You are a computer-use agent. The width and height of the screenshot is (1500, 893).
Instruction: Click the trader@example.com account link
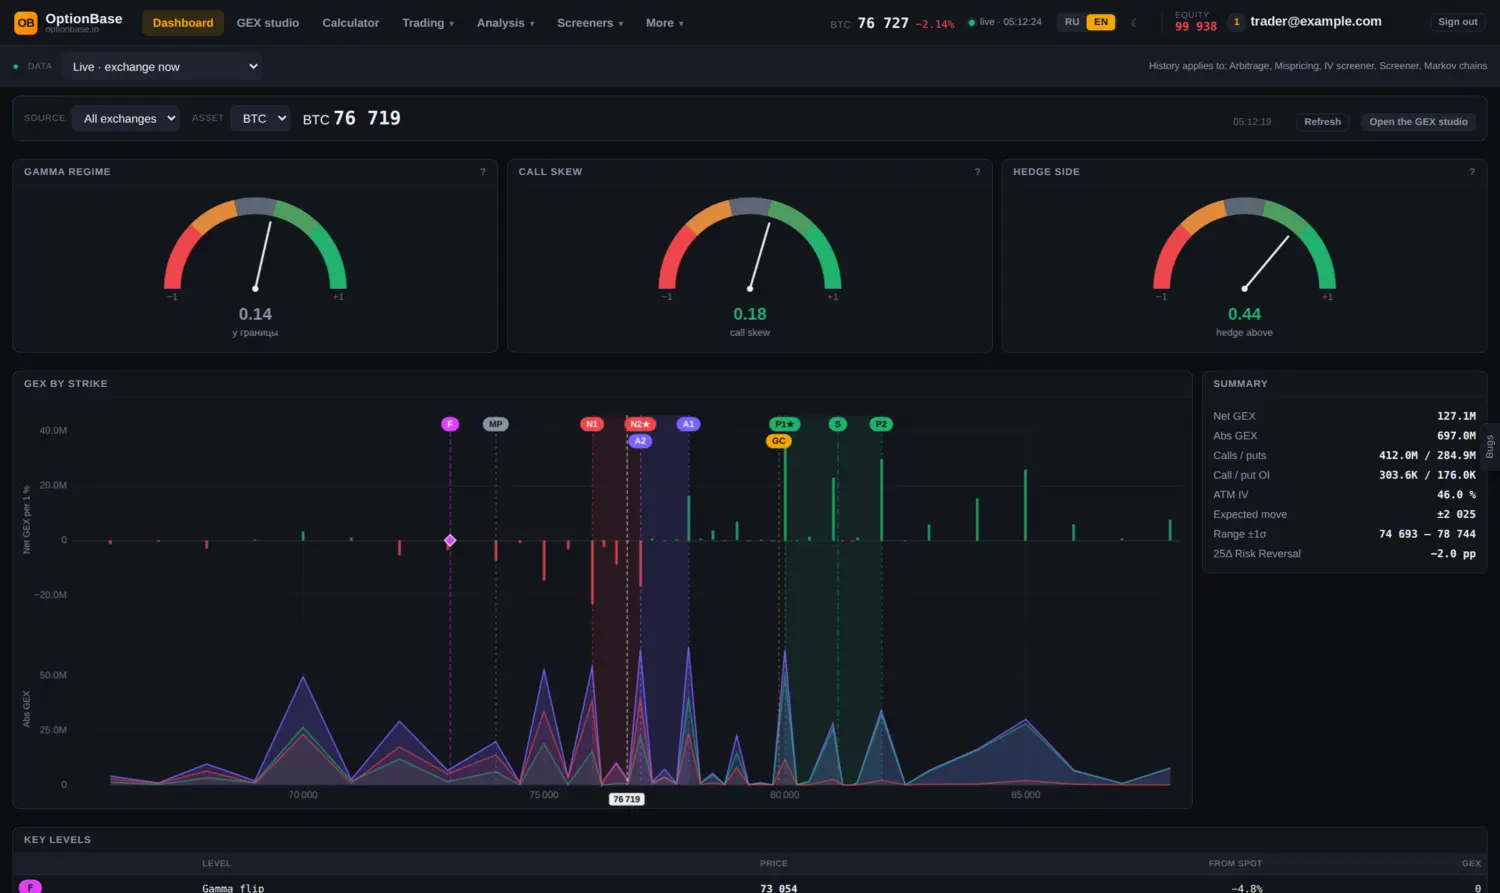pos(1316,21)
